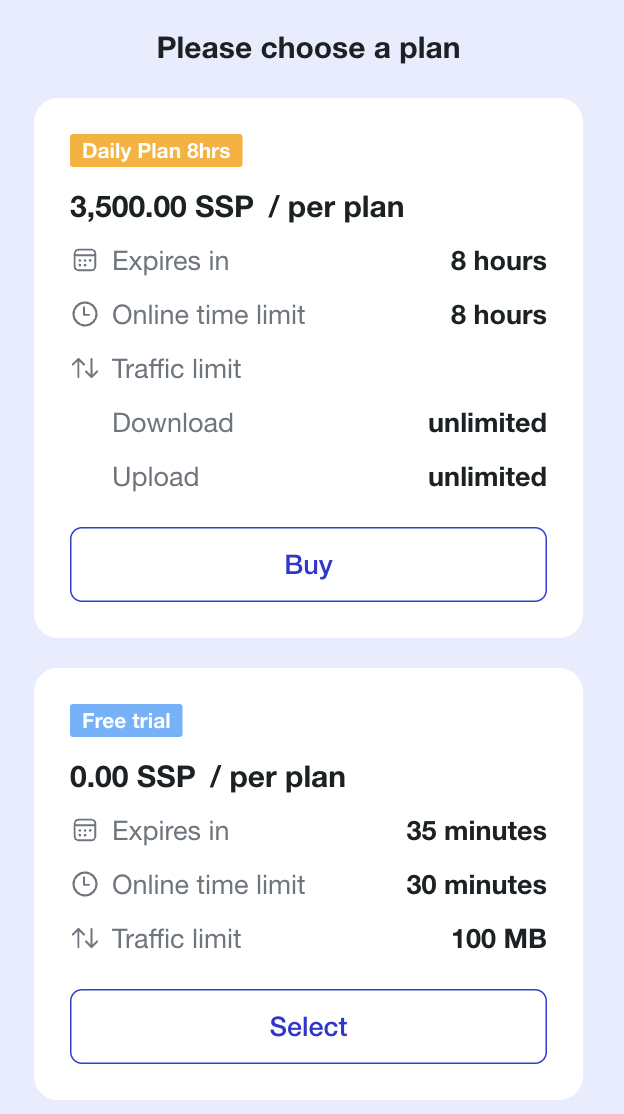Click the 30 minutes online time value

[x=476, y=885]
